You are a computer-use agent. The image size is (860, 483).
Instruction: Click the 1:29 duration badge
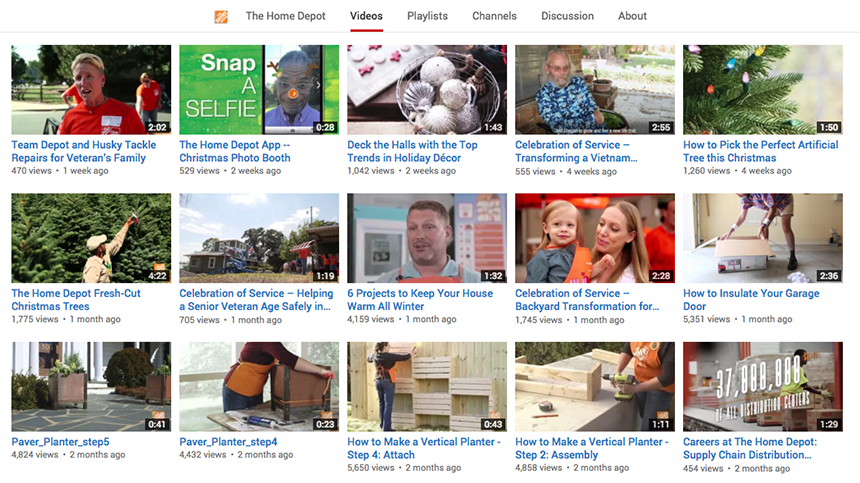[x=829, y=424]
